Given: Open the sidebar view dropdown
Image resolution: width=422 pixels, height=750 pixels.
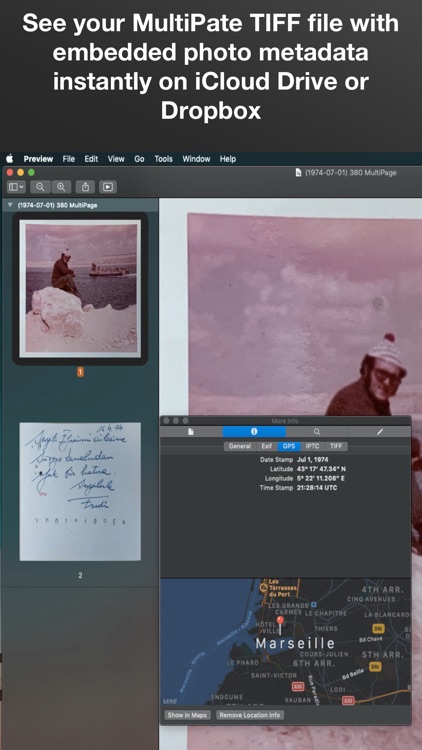Looking at the screenshot, I should pos(16,187).
